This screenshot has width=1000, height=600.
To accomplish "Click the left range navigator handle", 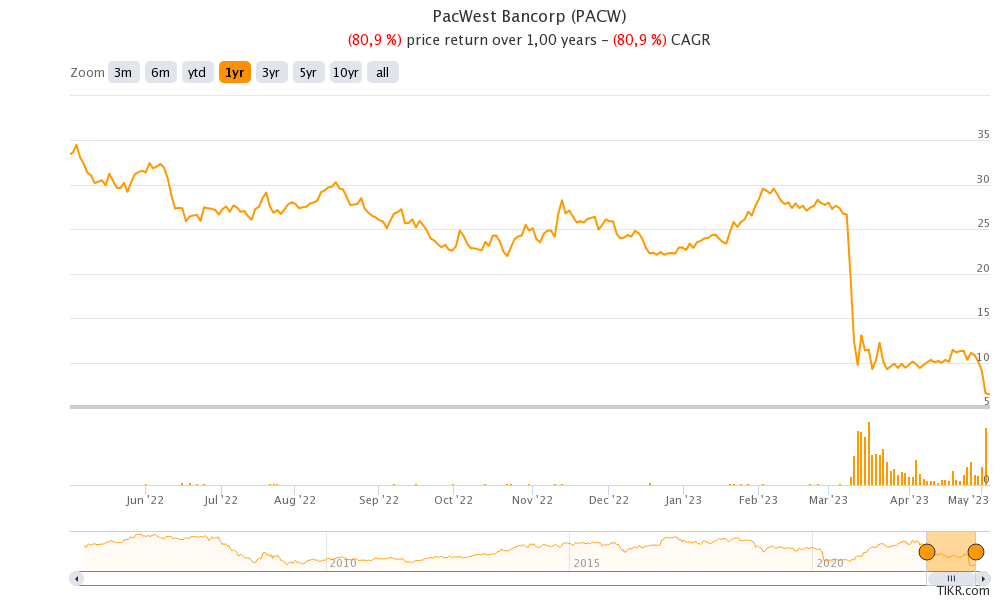I will click(x=927, y=552).
